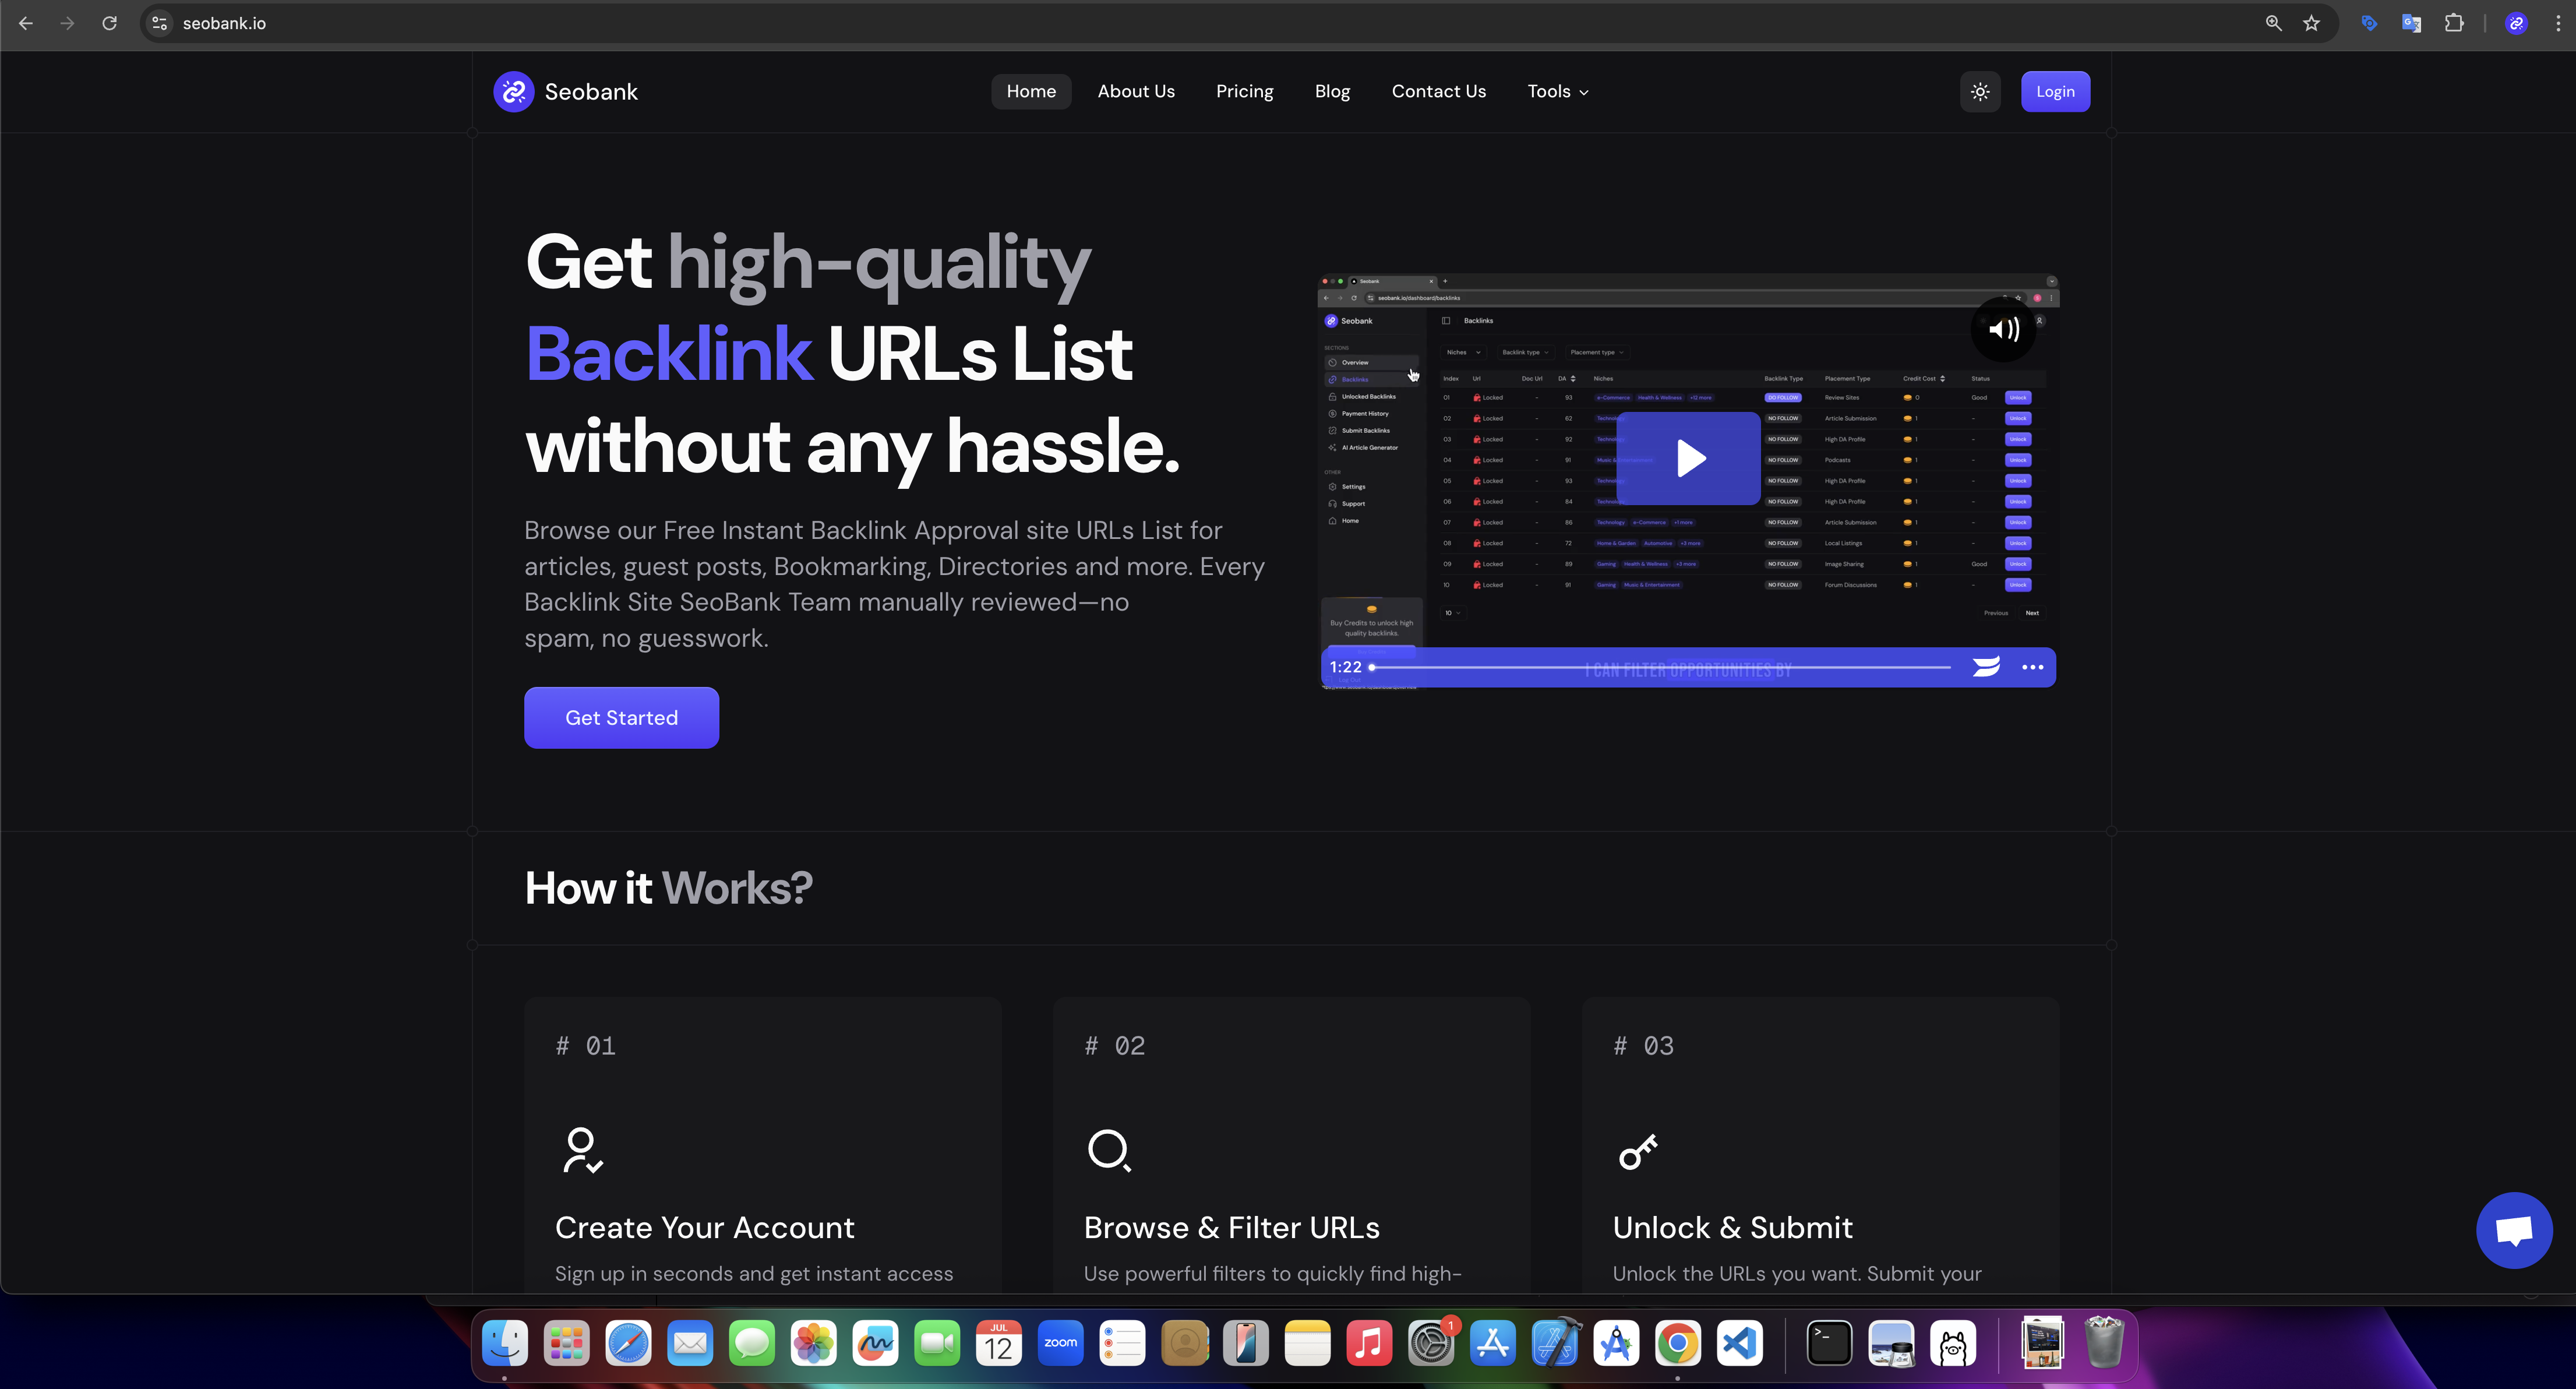Click the Login button
This screenshot has width=2576, height=1389.
coord(2055,92)
